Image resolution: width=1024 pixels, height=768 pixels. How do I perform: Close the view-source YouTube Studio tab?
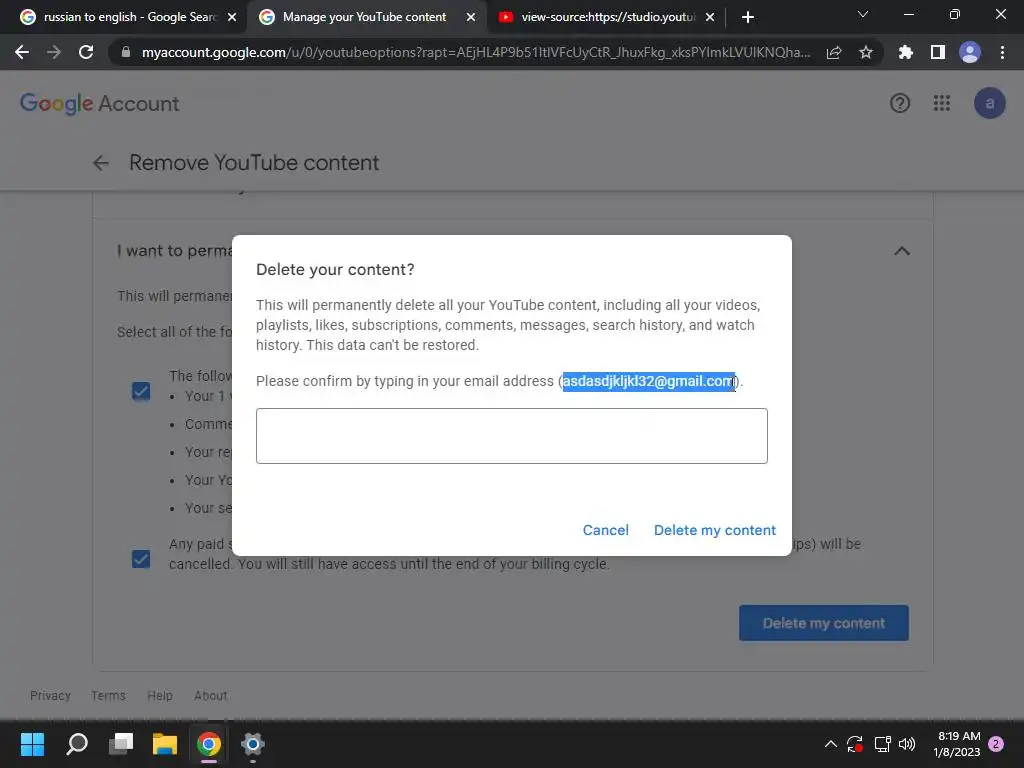click(x=710, y=17)
